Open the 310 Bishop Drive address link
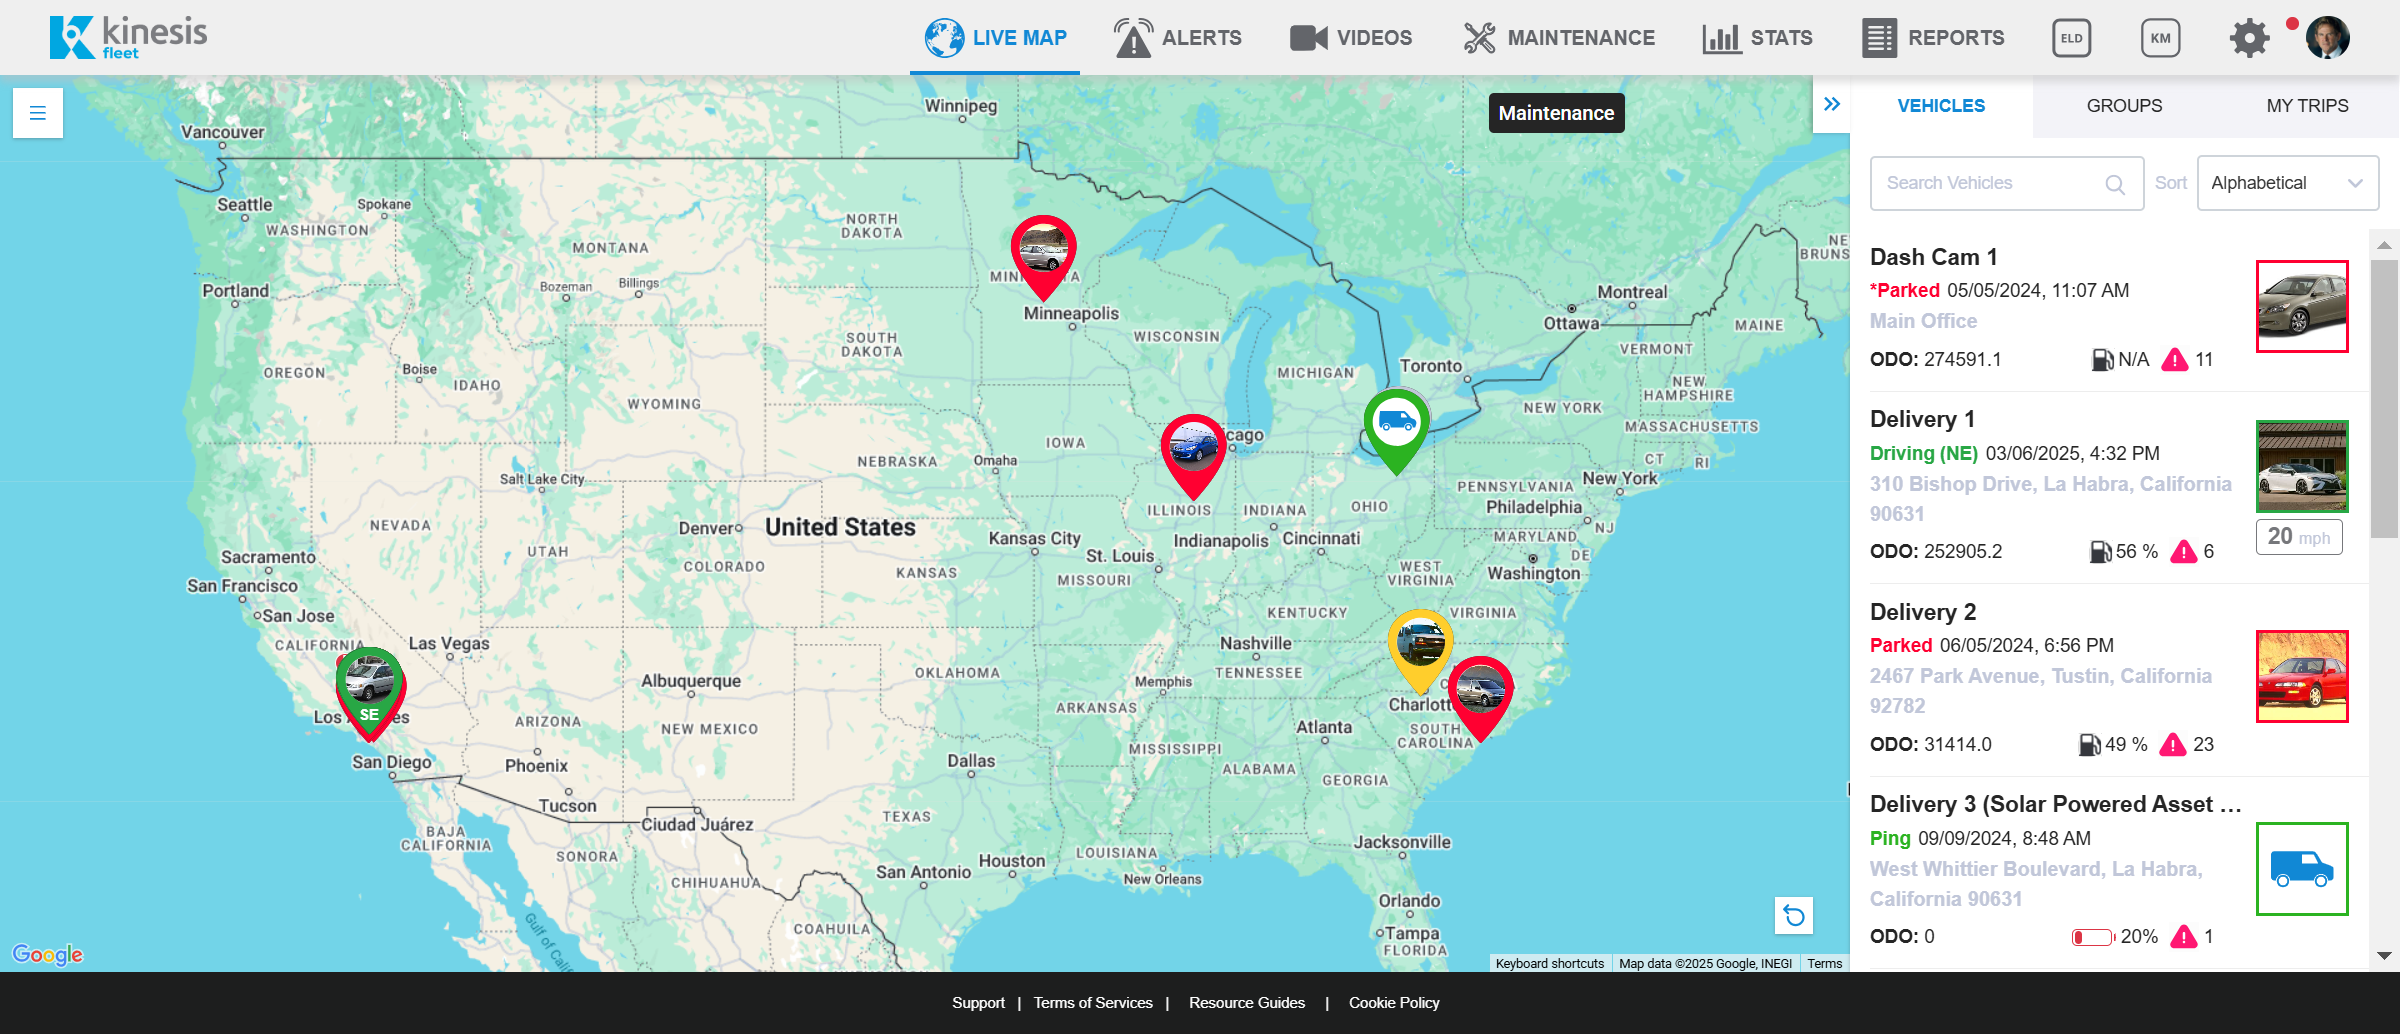The height and width of the screenshot is (1034, 2400). click(2050, 499)
